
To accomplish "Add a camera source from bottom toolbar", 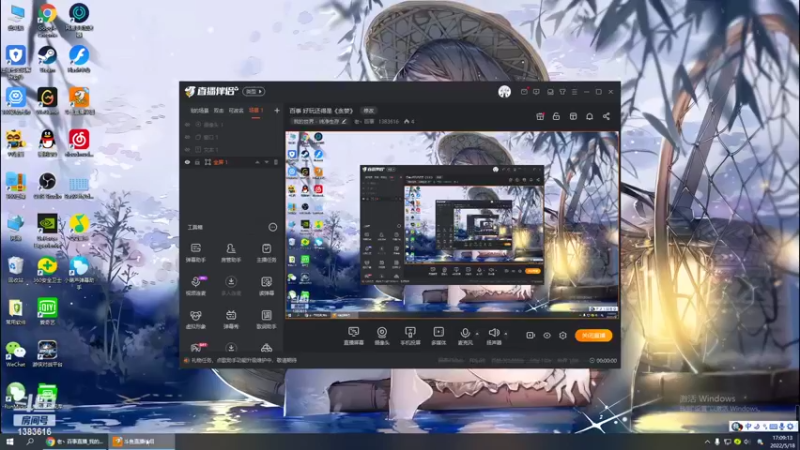I will [x=382, y=336].
